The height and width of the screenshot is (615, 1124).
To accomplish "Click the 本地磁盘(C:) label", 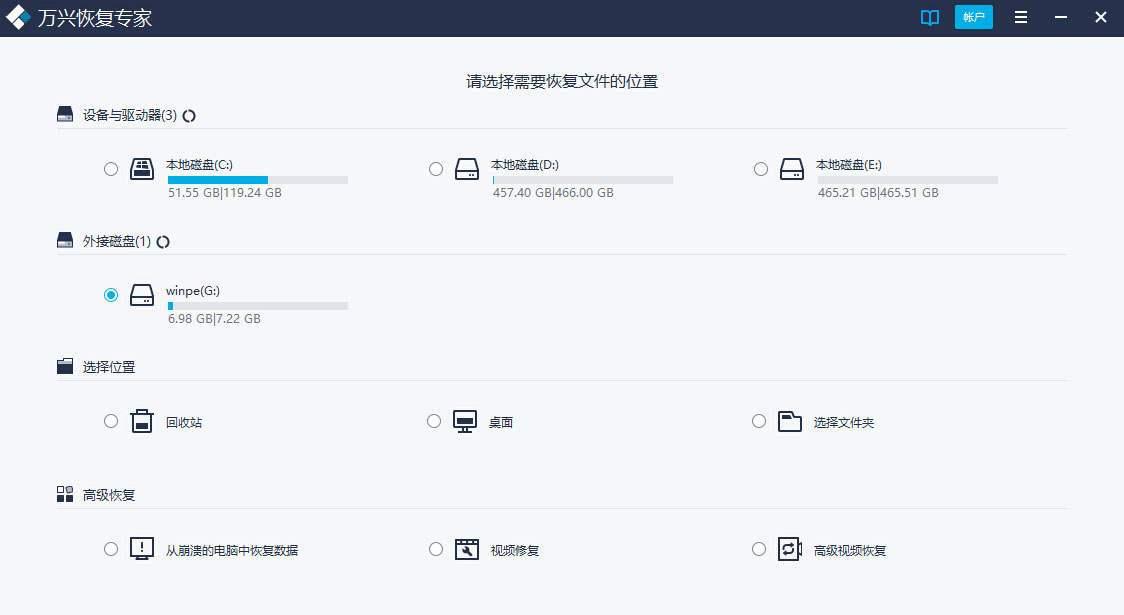I will (199, 165).
